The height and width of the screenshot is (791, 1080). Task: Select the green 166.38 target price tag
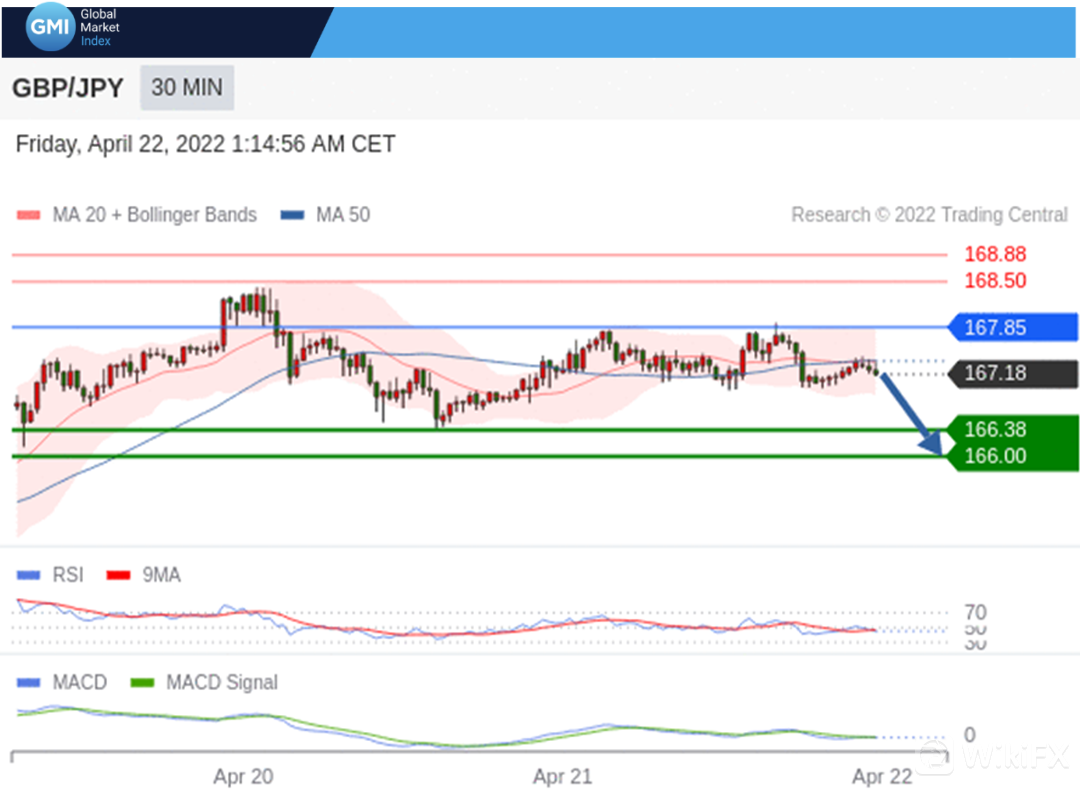tap(1010, 430)
